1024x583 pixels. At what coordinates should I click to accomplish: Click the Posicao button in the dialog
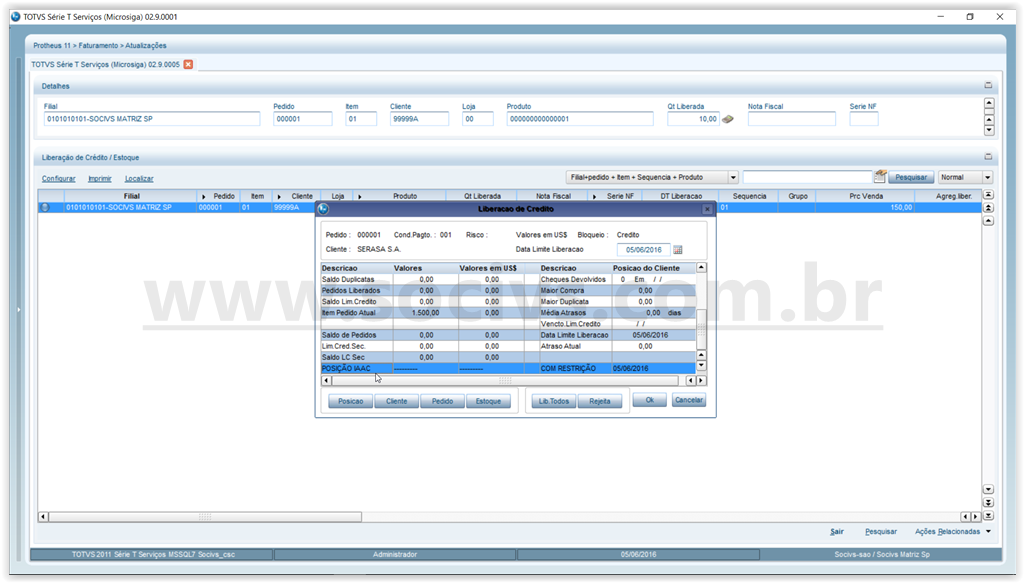(351, 401)
